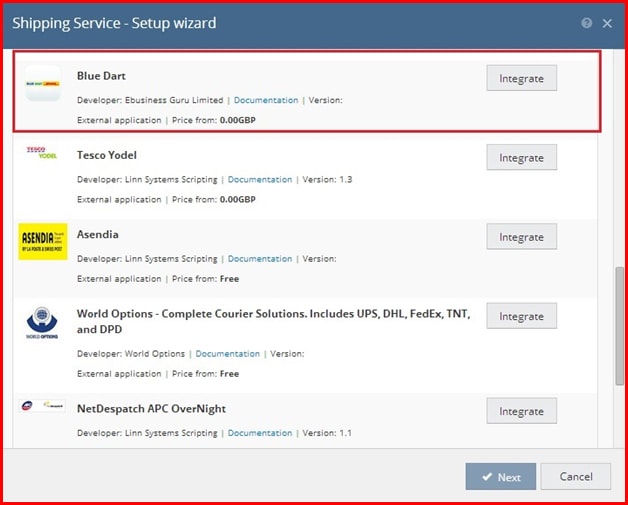Click Asendia Developer: Linn Systems Scripting
The width and height of the screenshot is (628, 505).
tap(147, 259)
